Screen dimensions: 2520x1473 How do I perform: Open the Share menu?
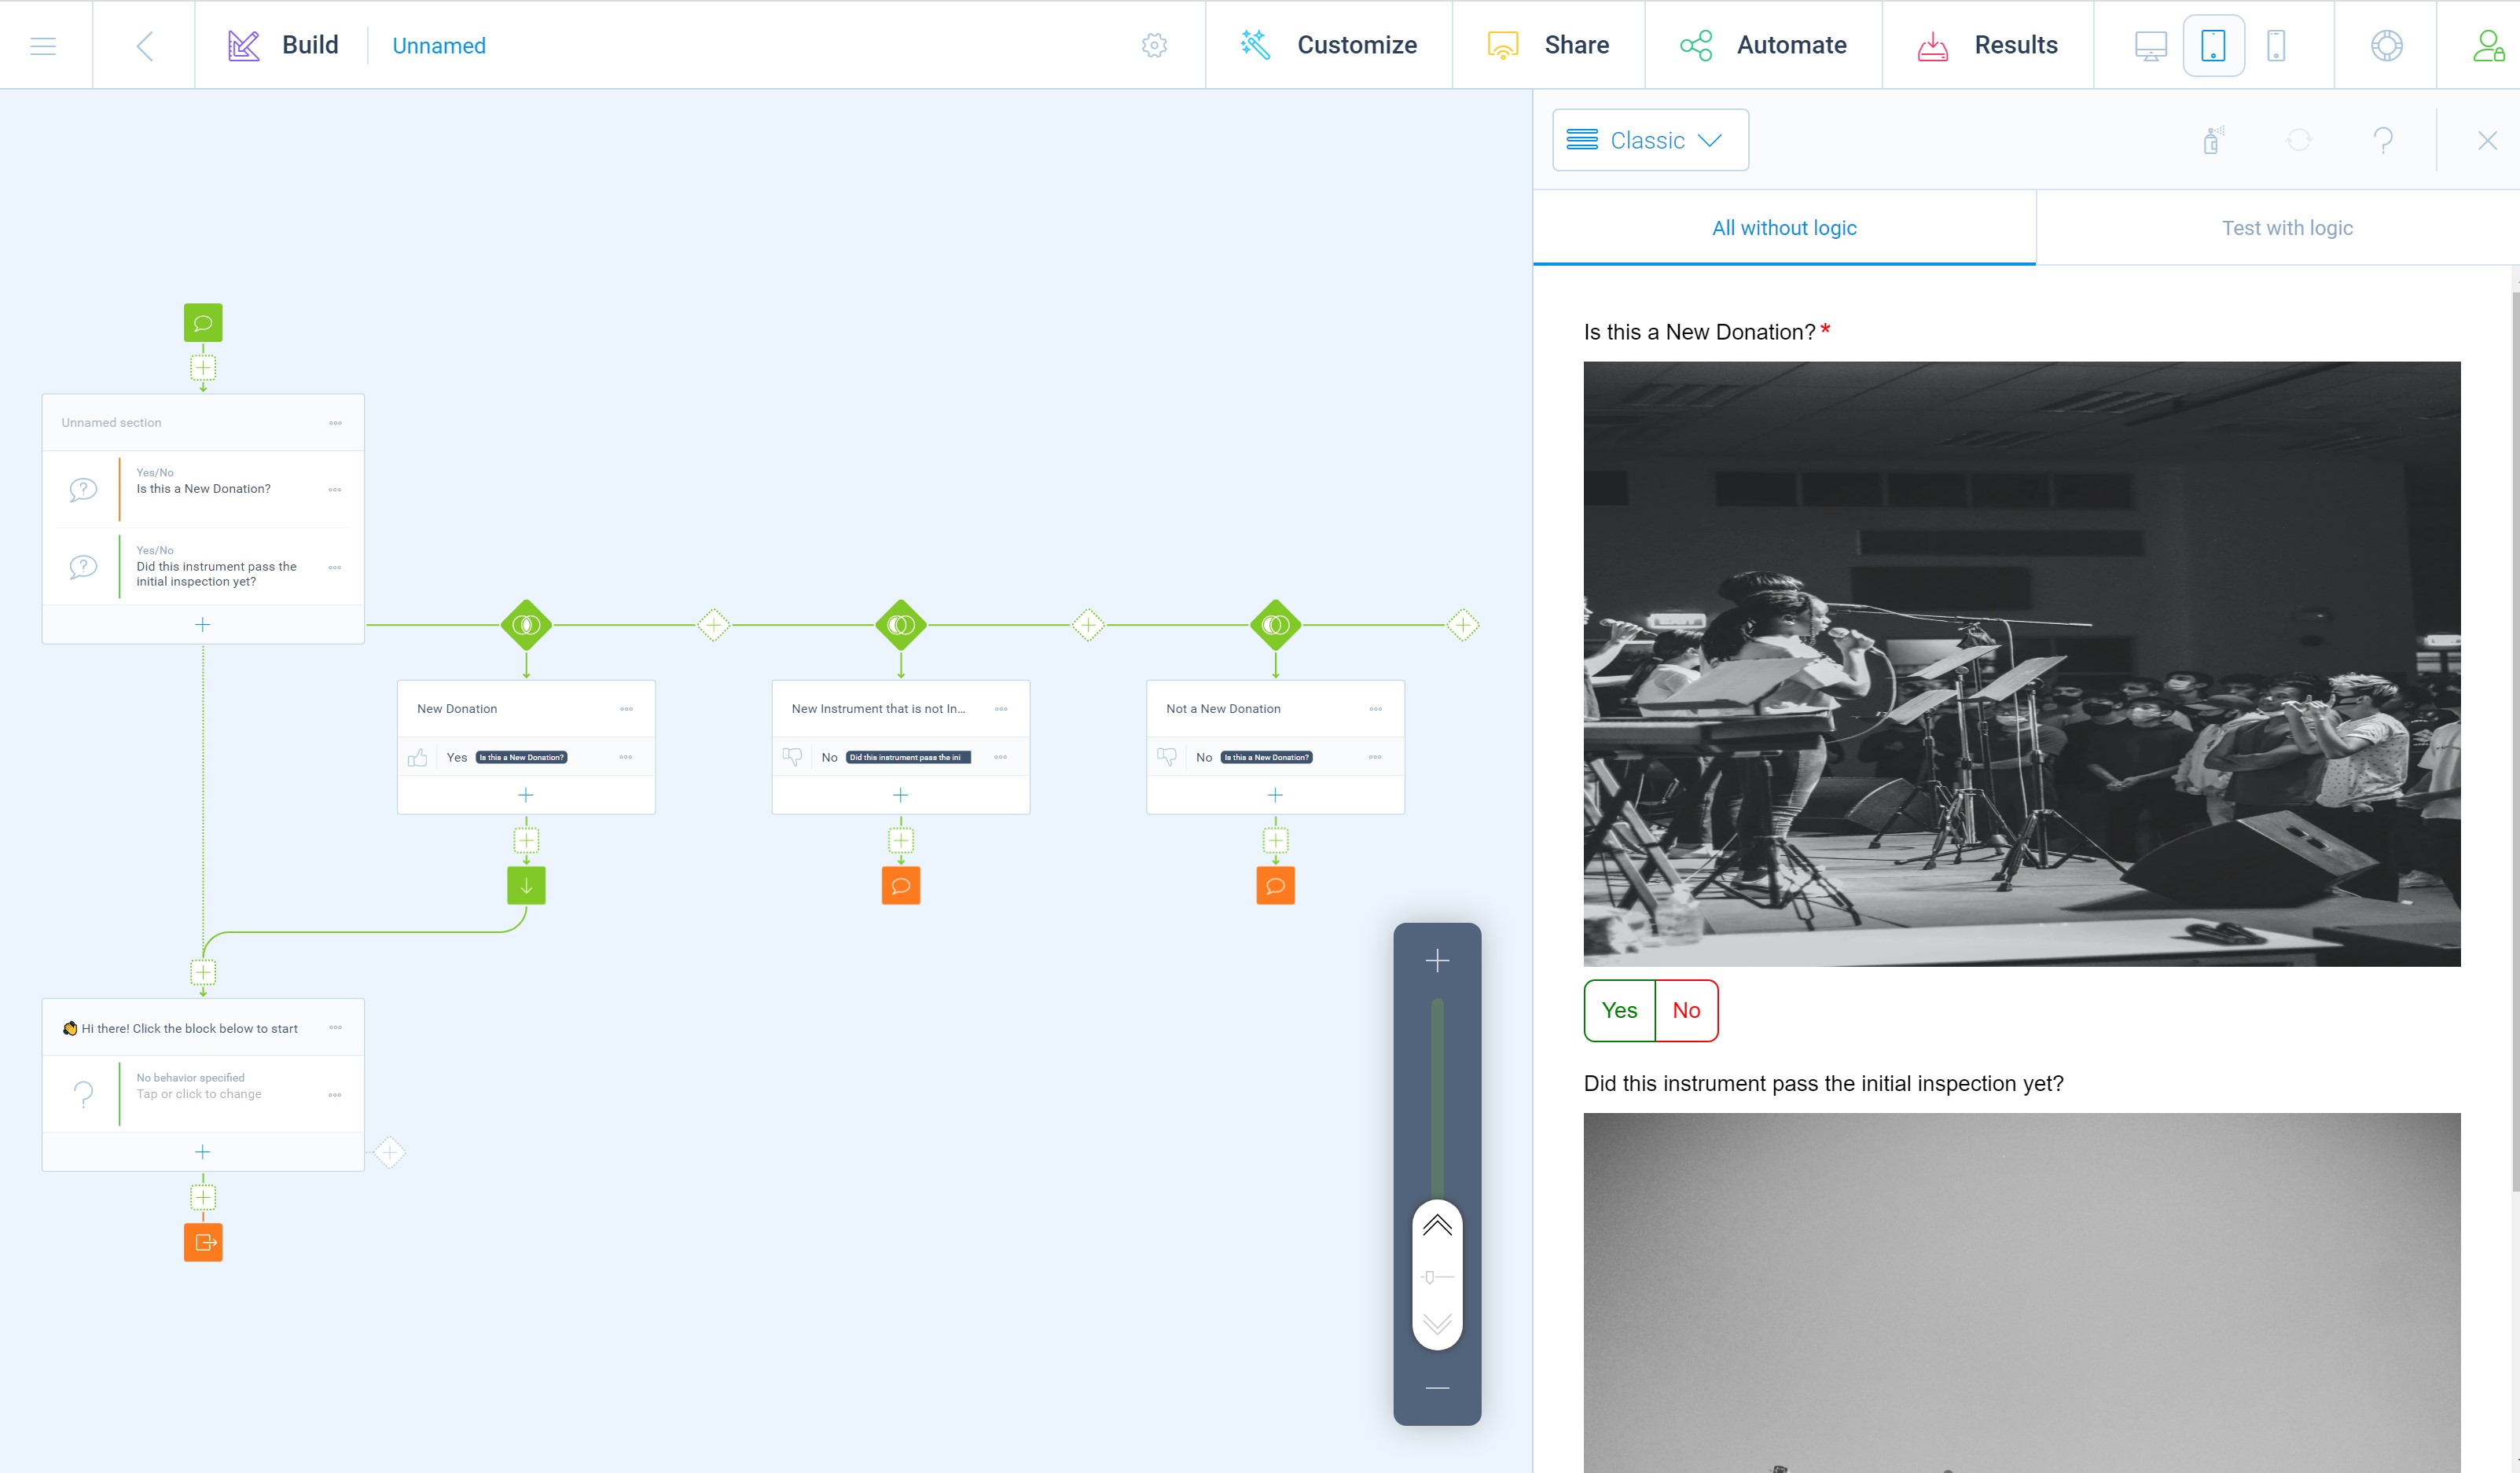coord(1548,46)
